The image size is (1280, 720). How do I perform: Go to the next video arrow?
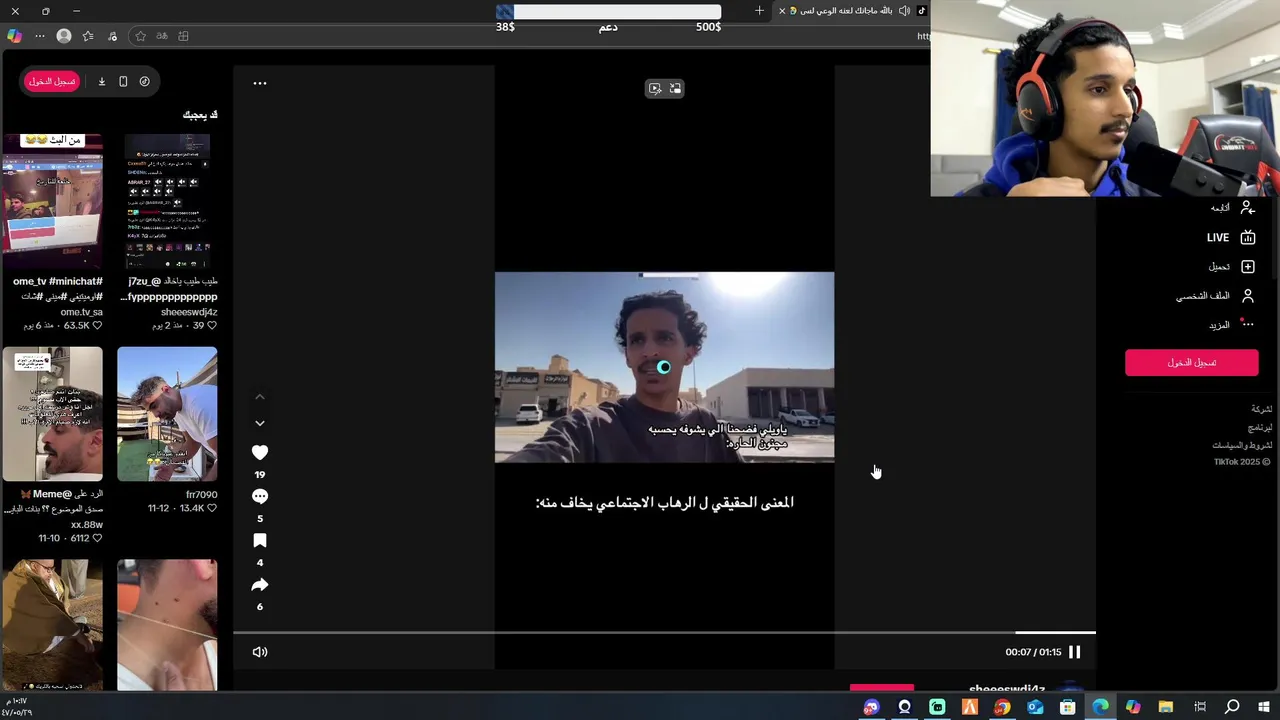point(260,424)
